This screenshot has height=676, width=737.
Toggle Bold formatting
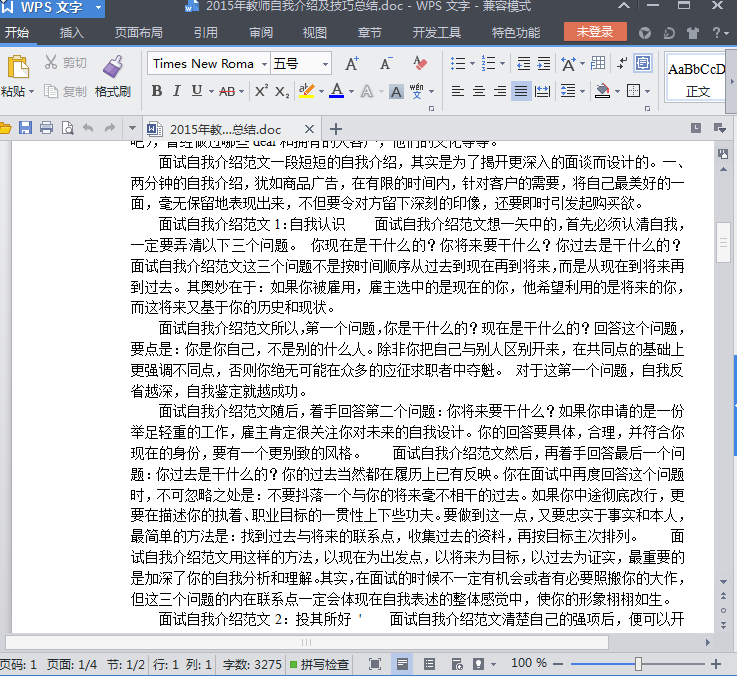click(157, 91)
